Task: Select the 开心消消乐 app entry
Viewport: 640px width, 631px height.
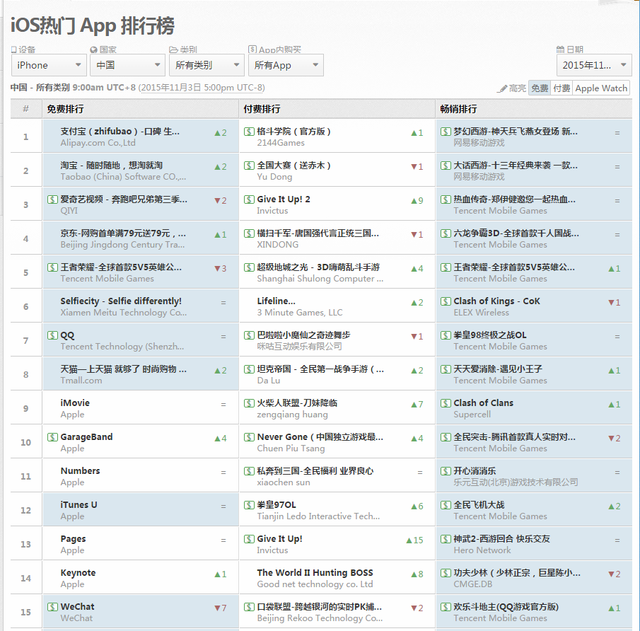Action: click(x=475, y=471)
